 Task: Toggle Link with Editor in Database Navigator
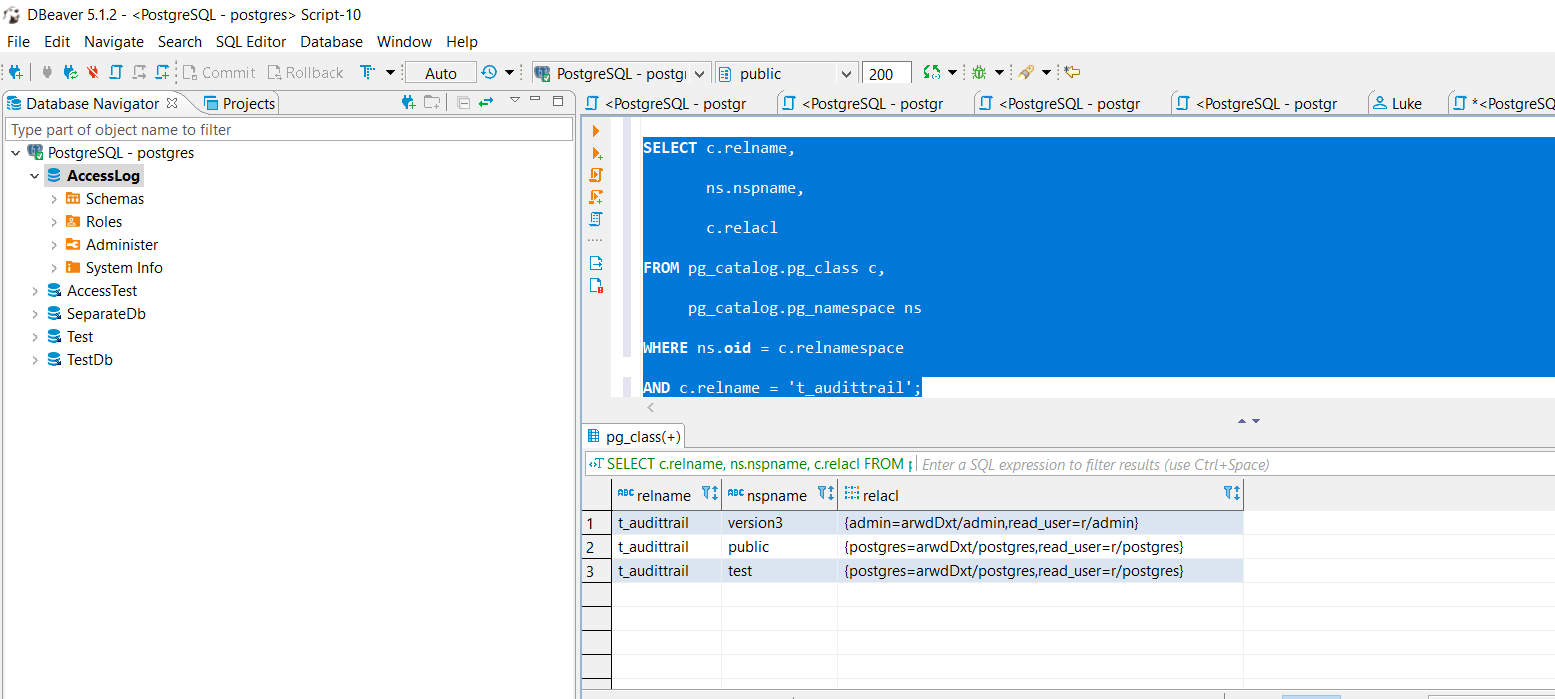coord(486,103)
